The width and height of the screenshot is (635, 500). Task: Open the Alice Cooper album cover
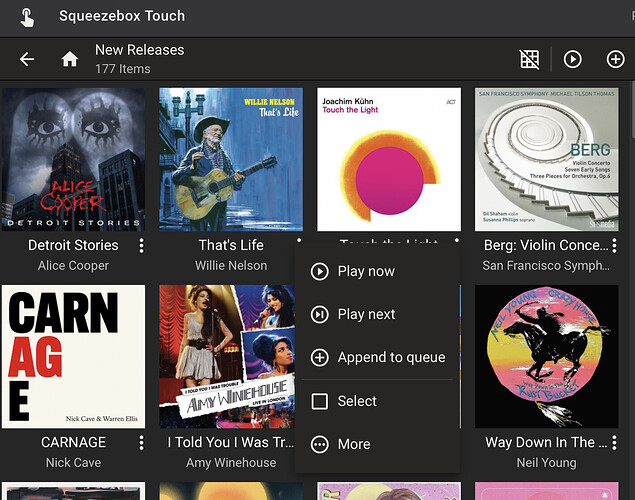73,159
